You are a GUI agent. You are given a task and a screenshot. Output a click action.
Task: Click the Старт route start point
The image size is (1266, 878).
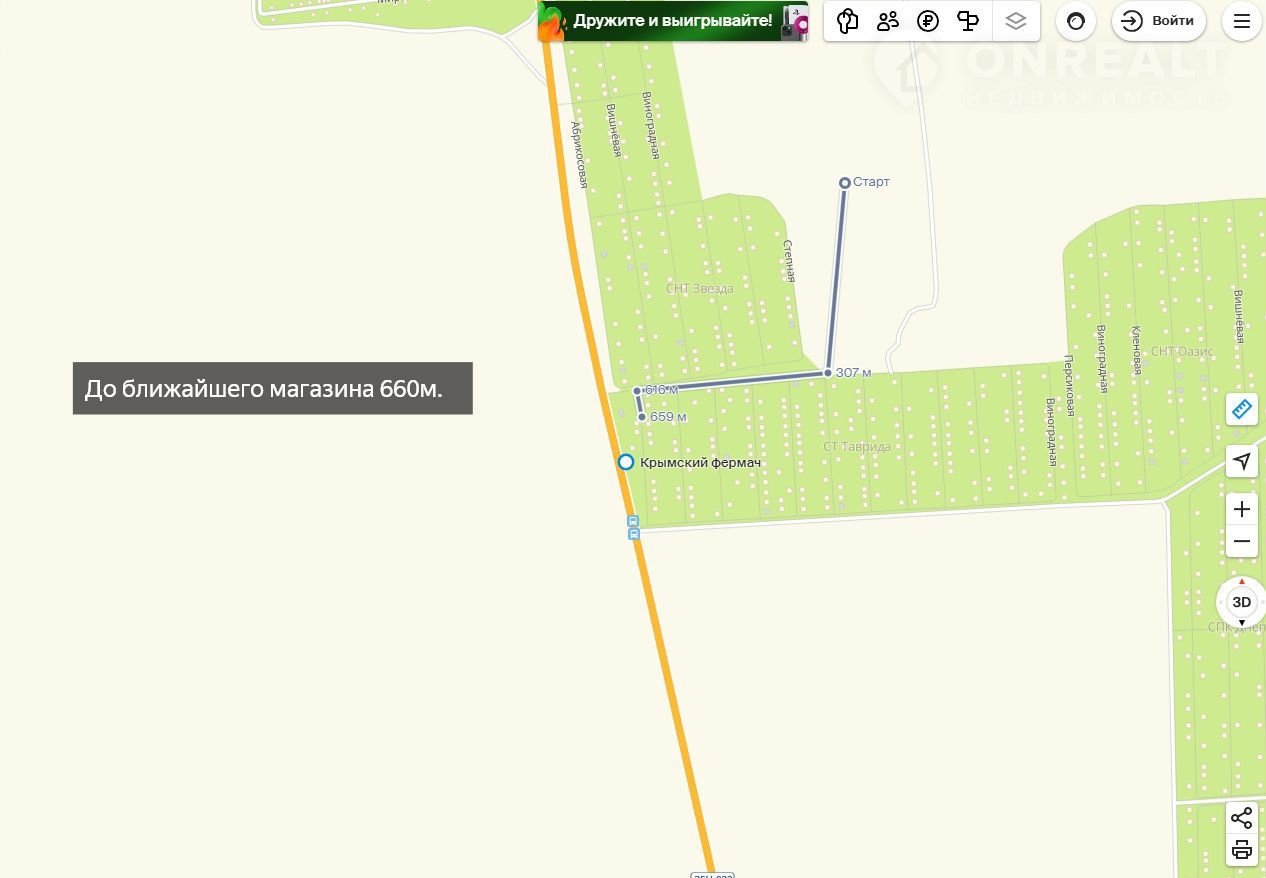point(845,183)
